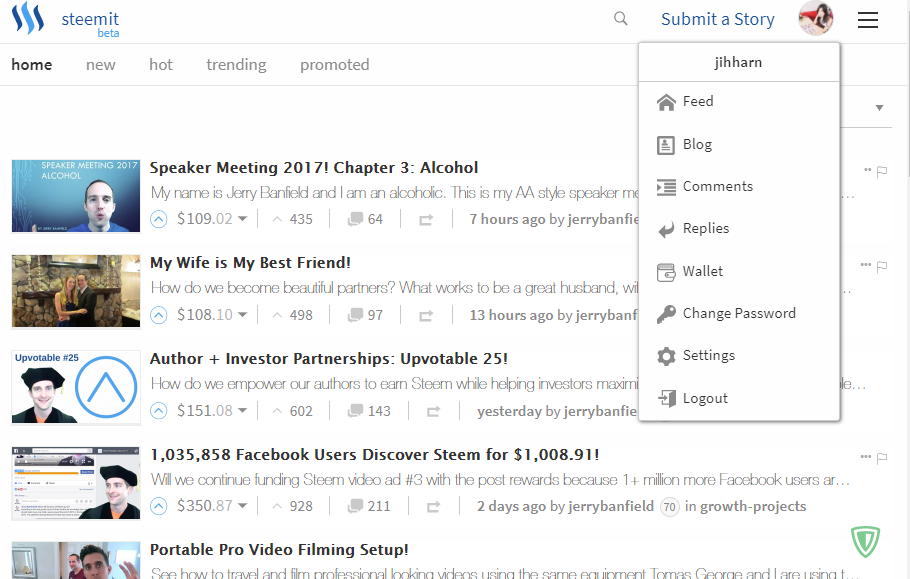Screen dimensions: 910x579
Task: Switch to the trending tab
Action: tap(236, 65)
